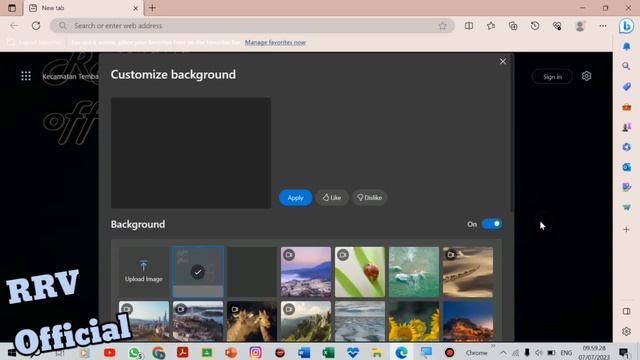Viewport: 640px width, 360px height.
Task: Show hidden system tray icons chevron
Action: (x=503, y=353)
